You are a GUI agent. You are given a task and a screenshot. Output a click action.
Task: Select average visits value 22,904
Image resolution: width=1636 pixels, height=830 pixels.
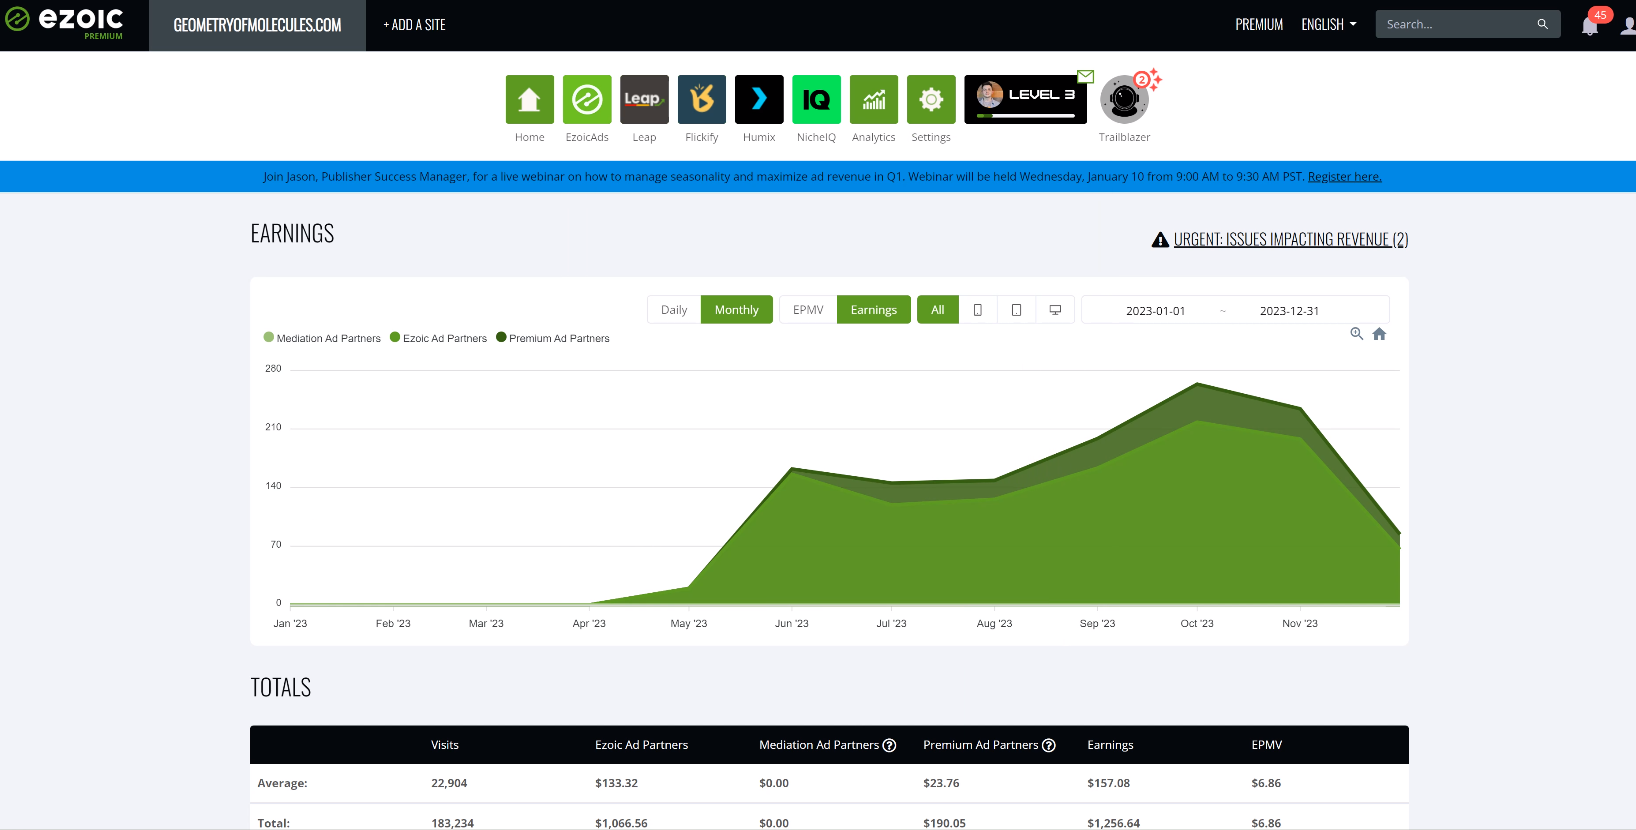[x=449, y=783]
